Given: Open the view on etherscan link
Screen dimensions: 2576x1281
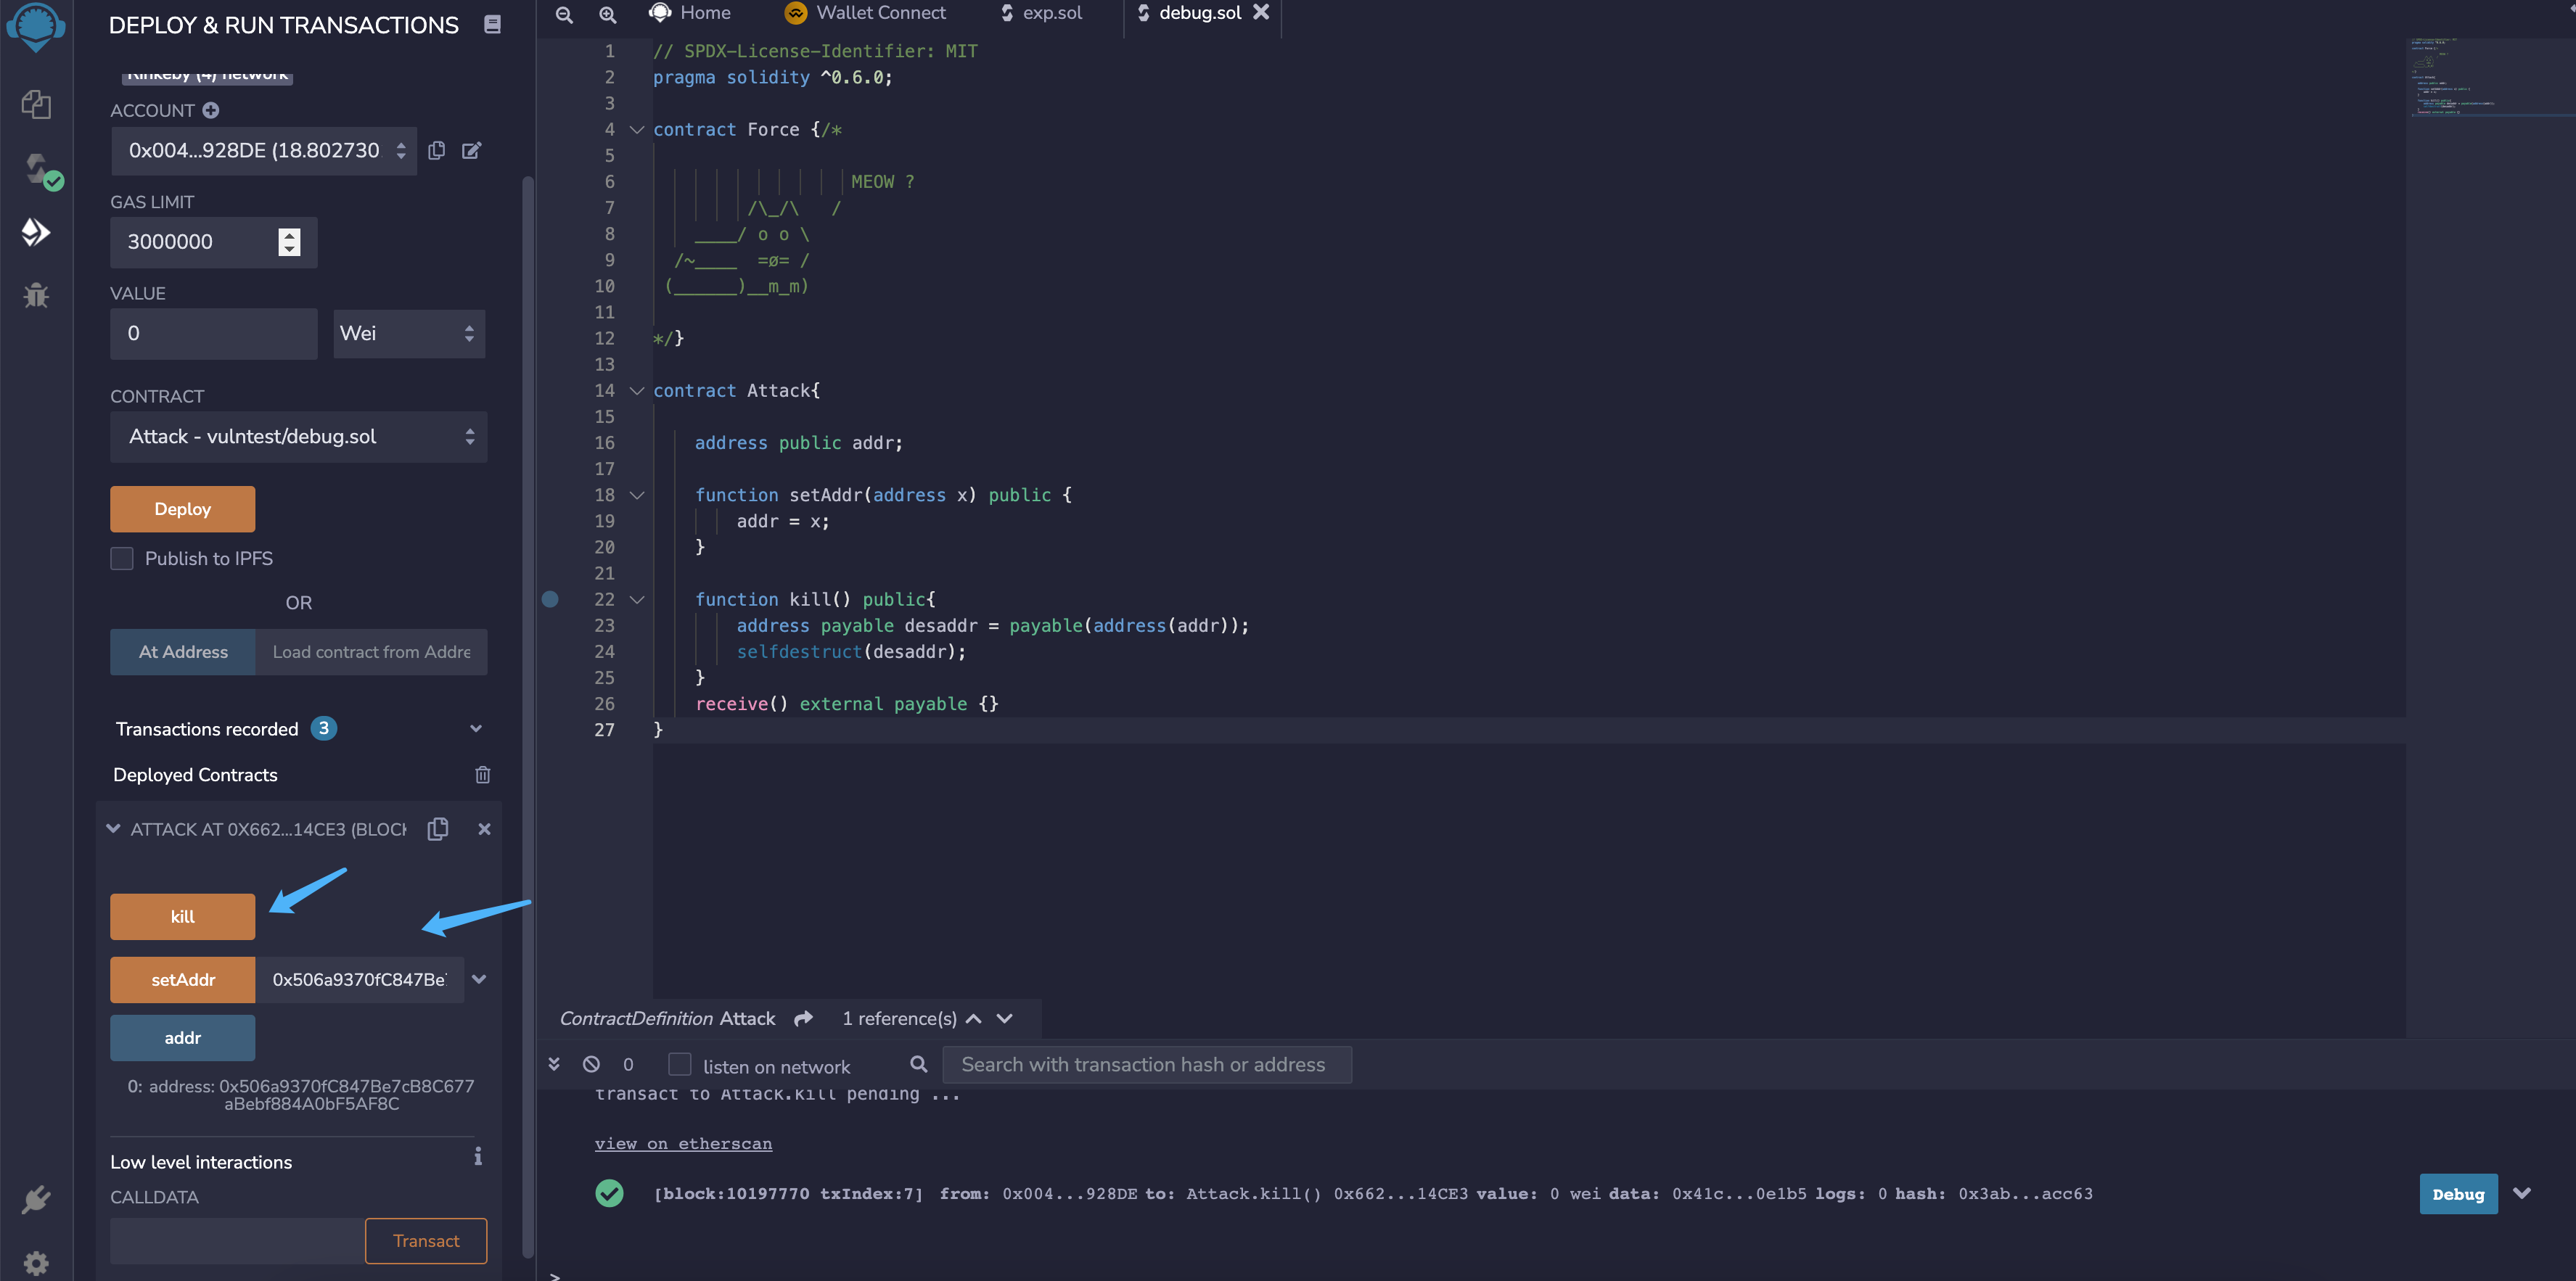Looking at the screenshot, I should (x=683, y=1143).
